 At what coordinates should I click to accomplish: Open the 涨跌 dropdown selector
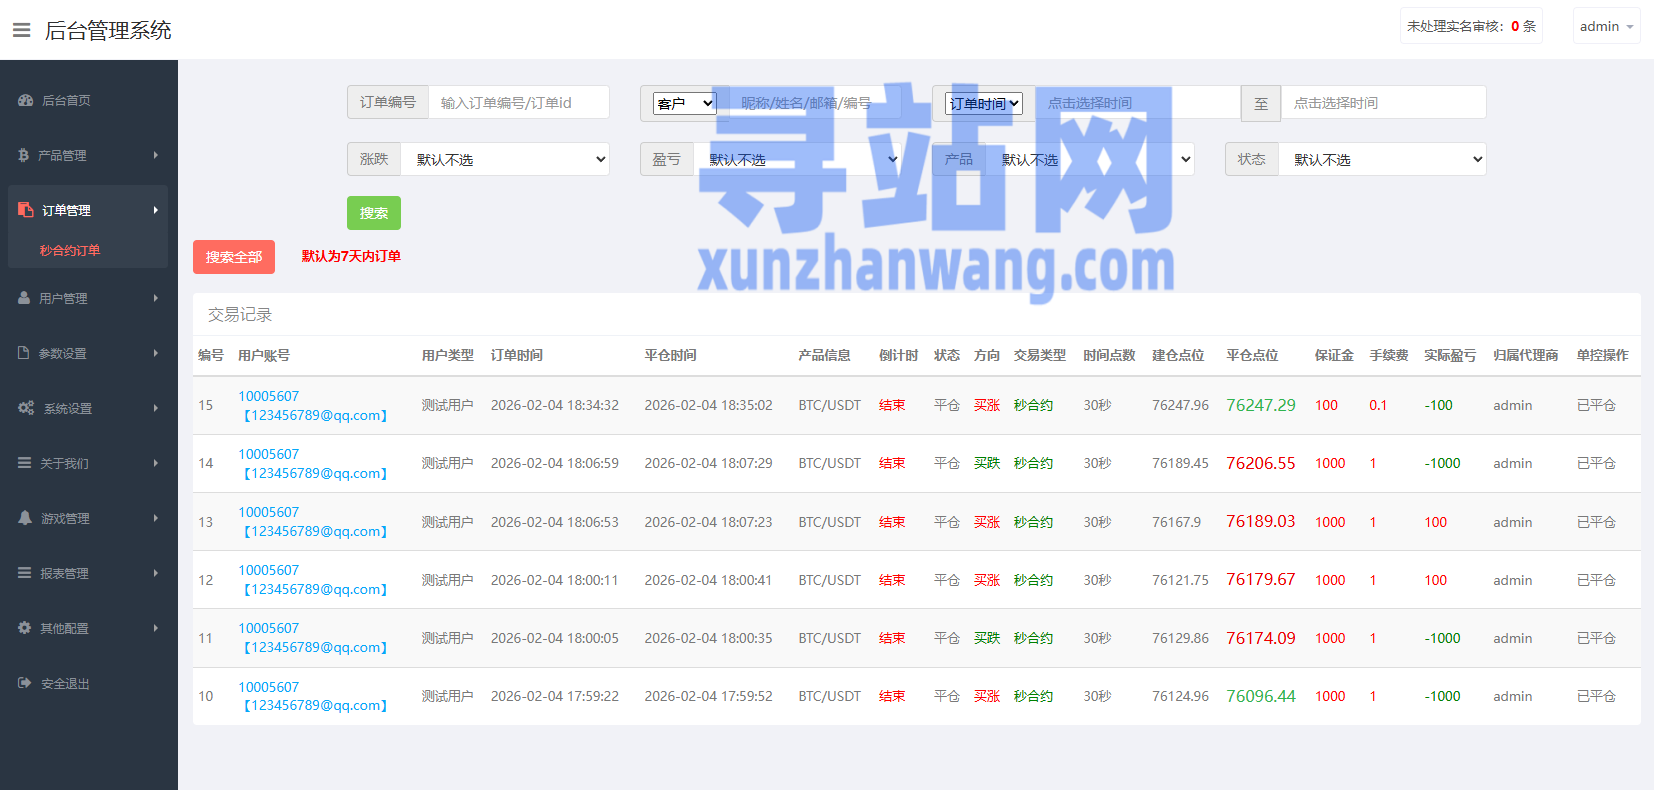[505, 160]
